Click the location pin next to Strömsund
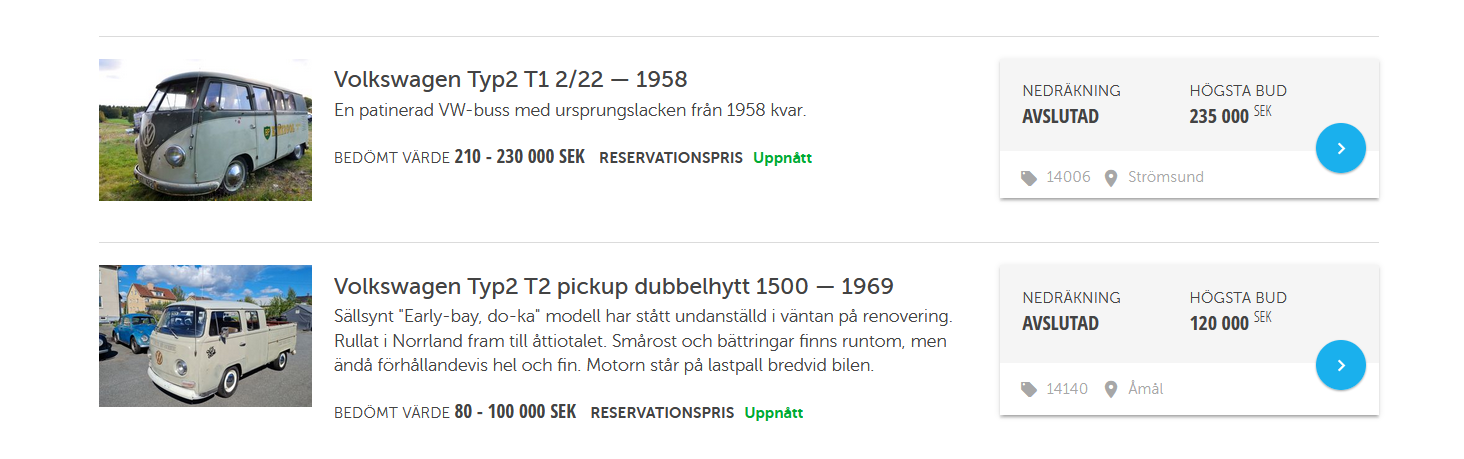 pyautogui.click(x=1110, y=178)
